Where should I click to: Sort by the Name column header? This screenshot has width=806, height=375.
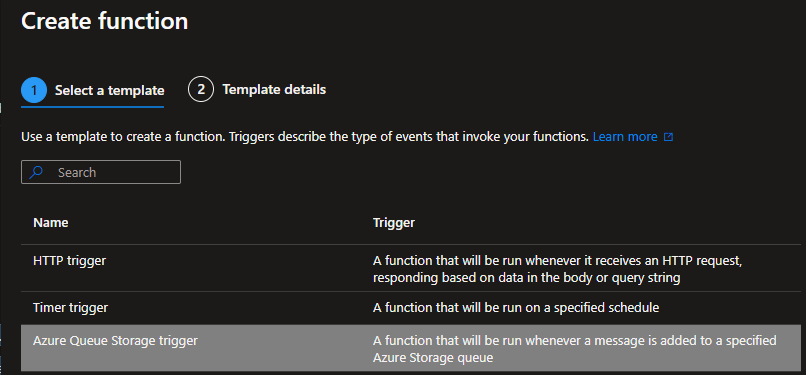click(50, 223)
